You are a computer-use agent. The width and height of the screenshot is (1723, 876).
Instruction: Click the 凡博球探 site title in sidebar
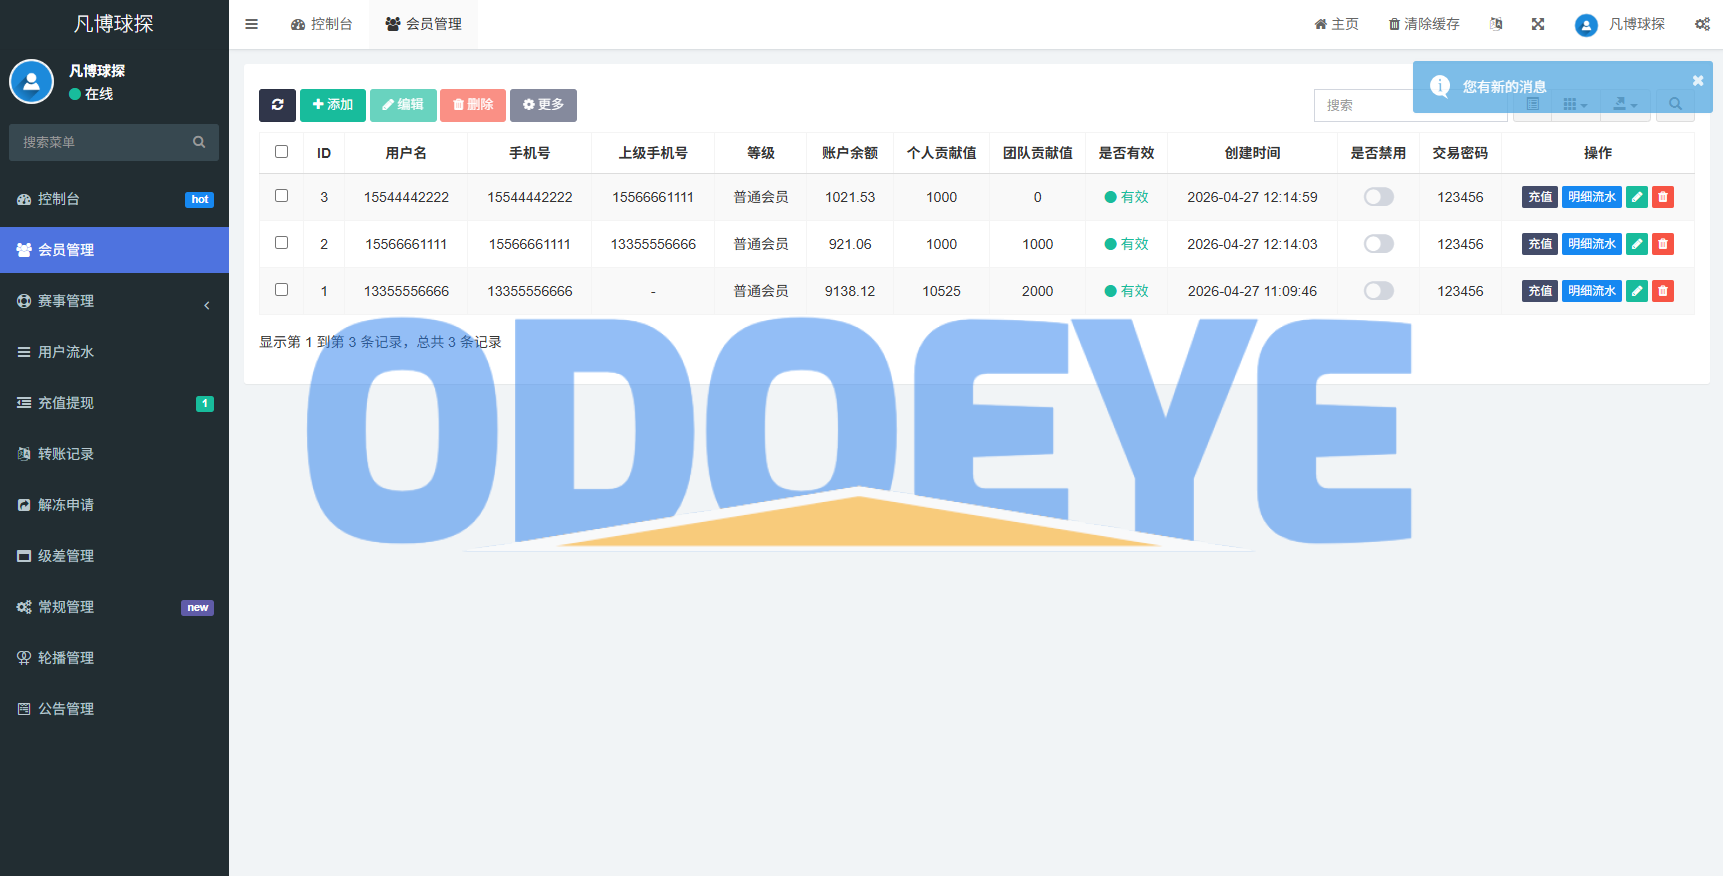click(114, 24)
